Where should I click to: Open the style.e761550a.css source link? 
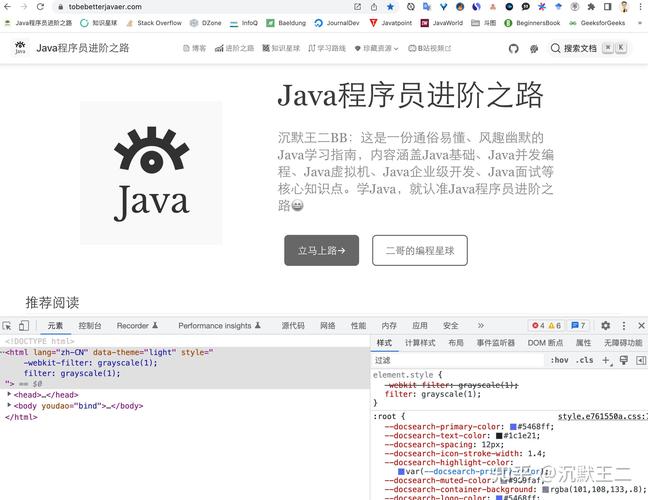[602, 417]
